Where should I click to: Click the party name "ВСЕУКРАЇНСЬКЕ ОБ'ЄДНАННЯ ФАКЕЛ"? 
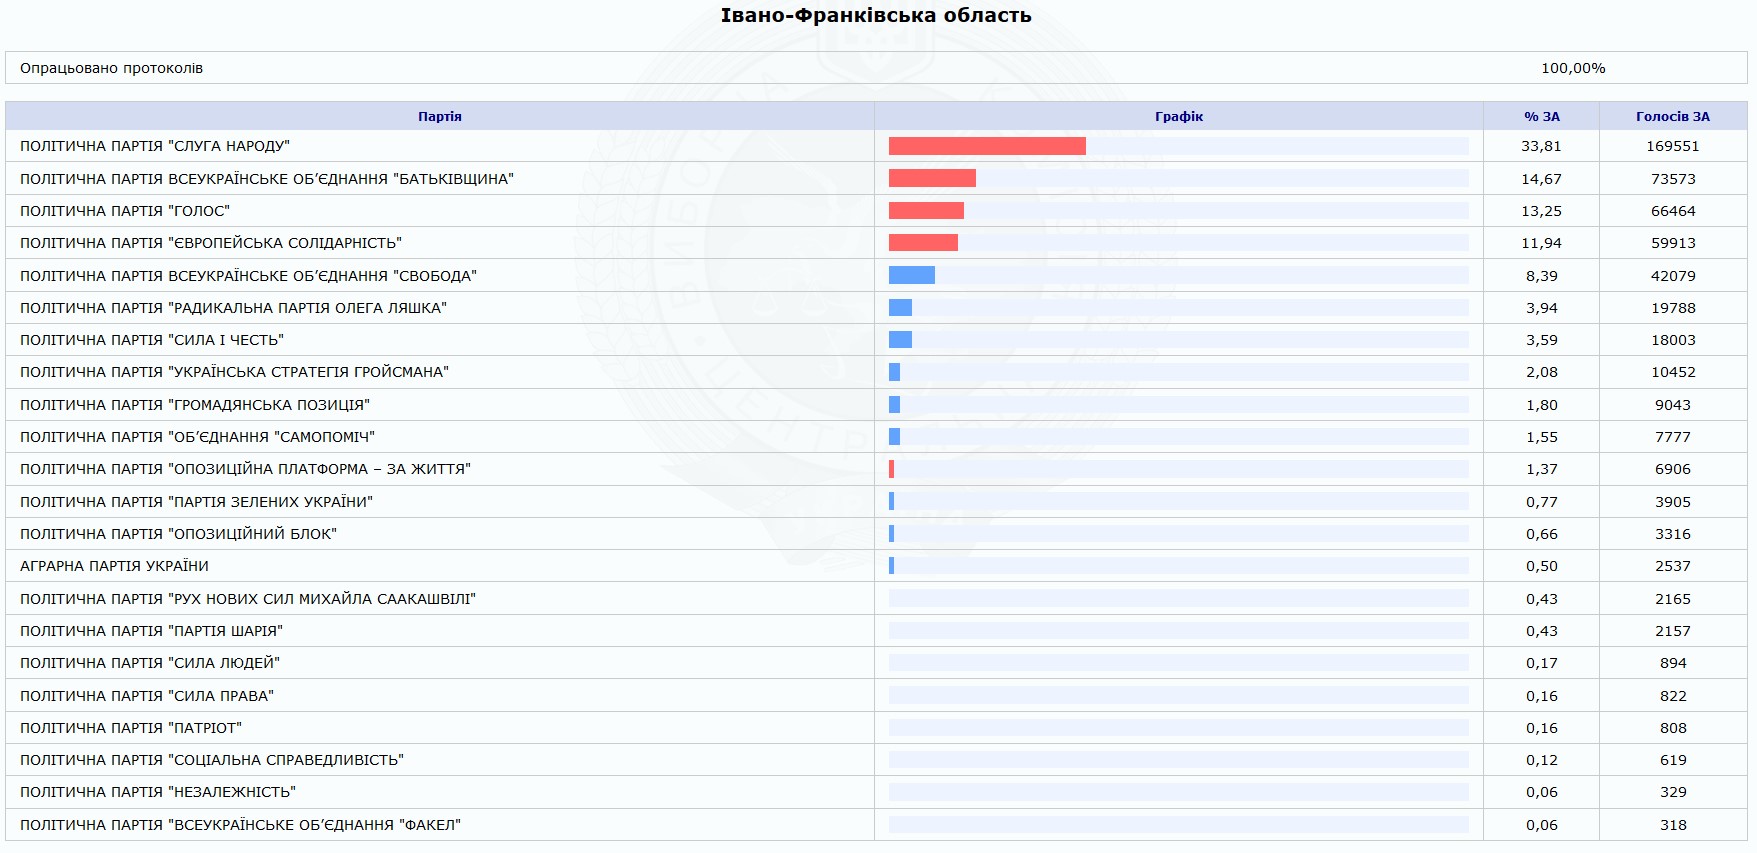240,825
